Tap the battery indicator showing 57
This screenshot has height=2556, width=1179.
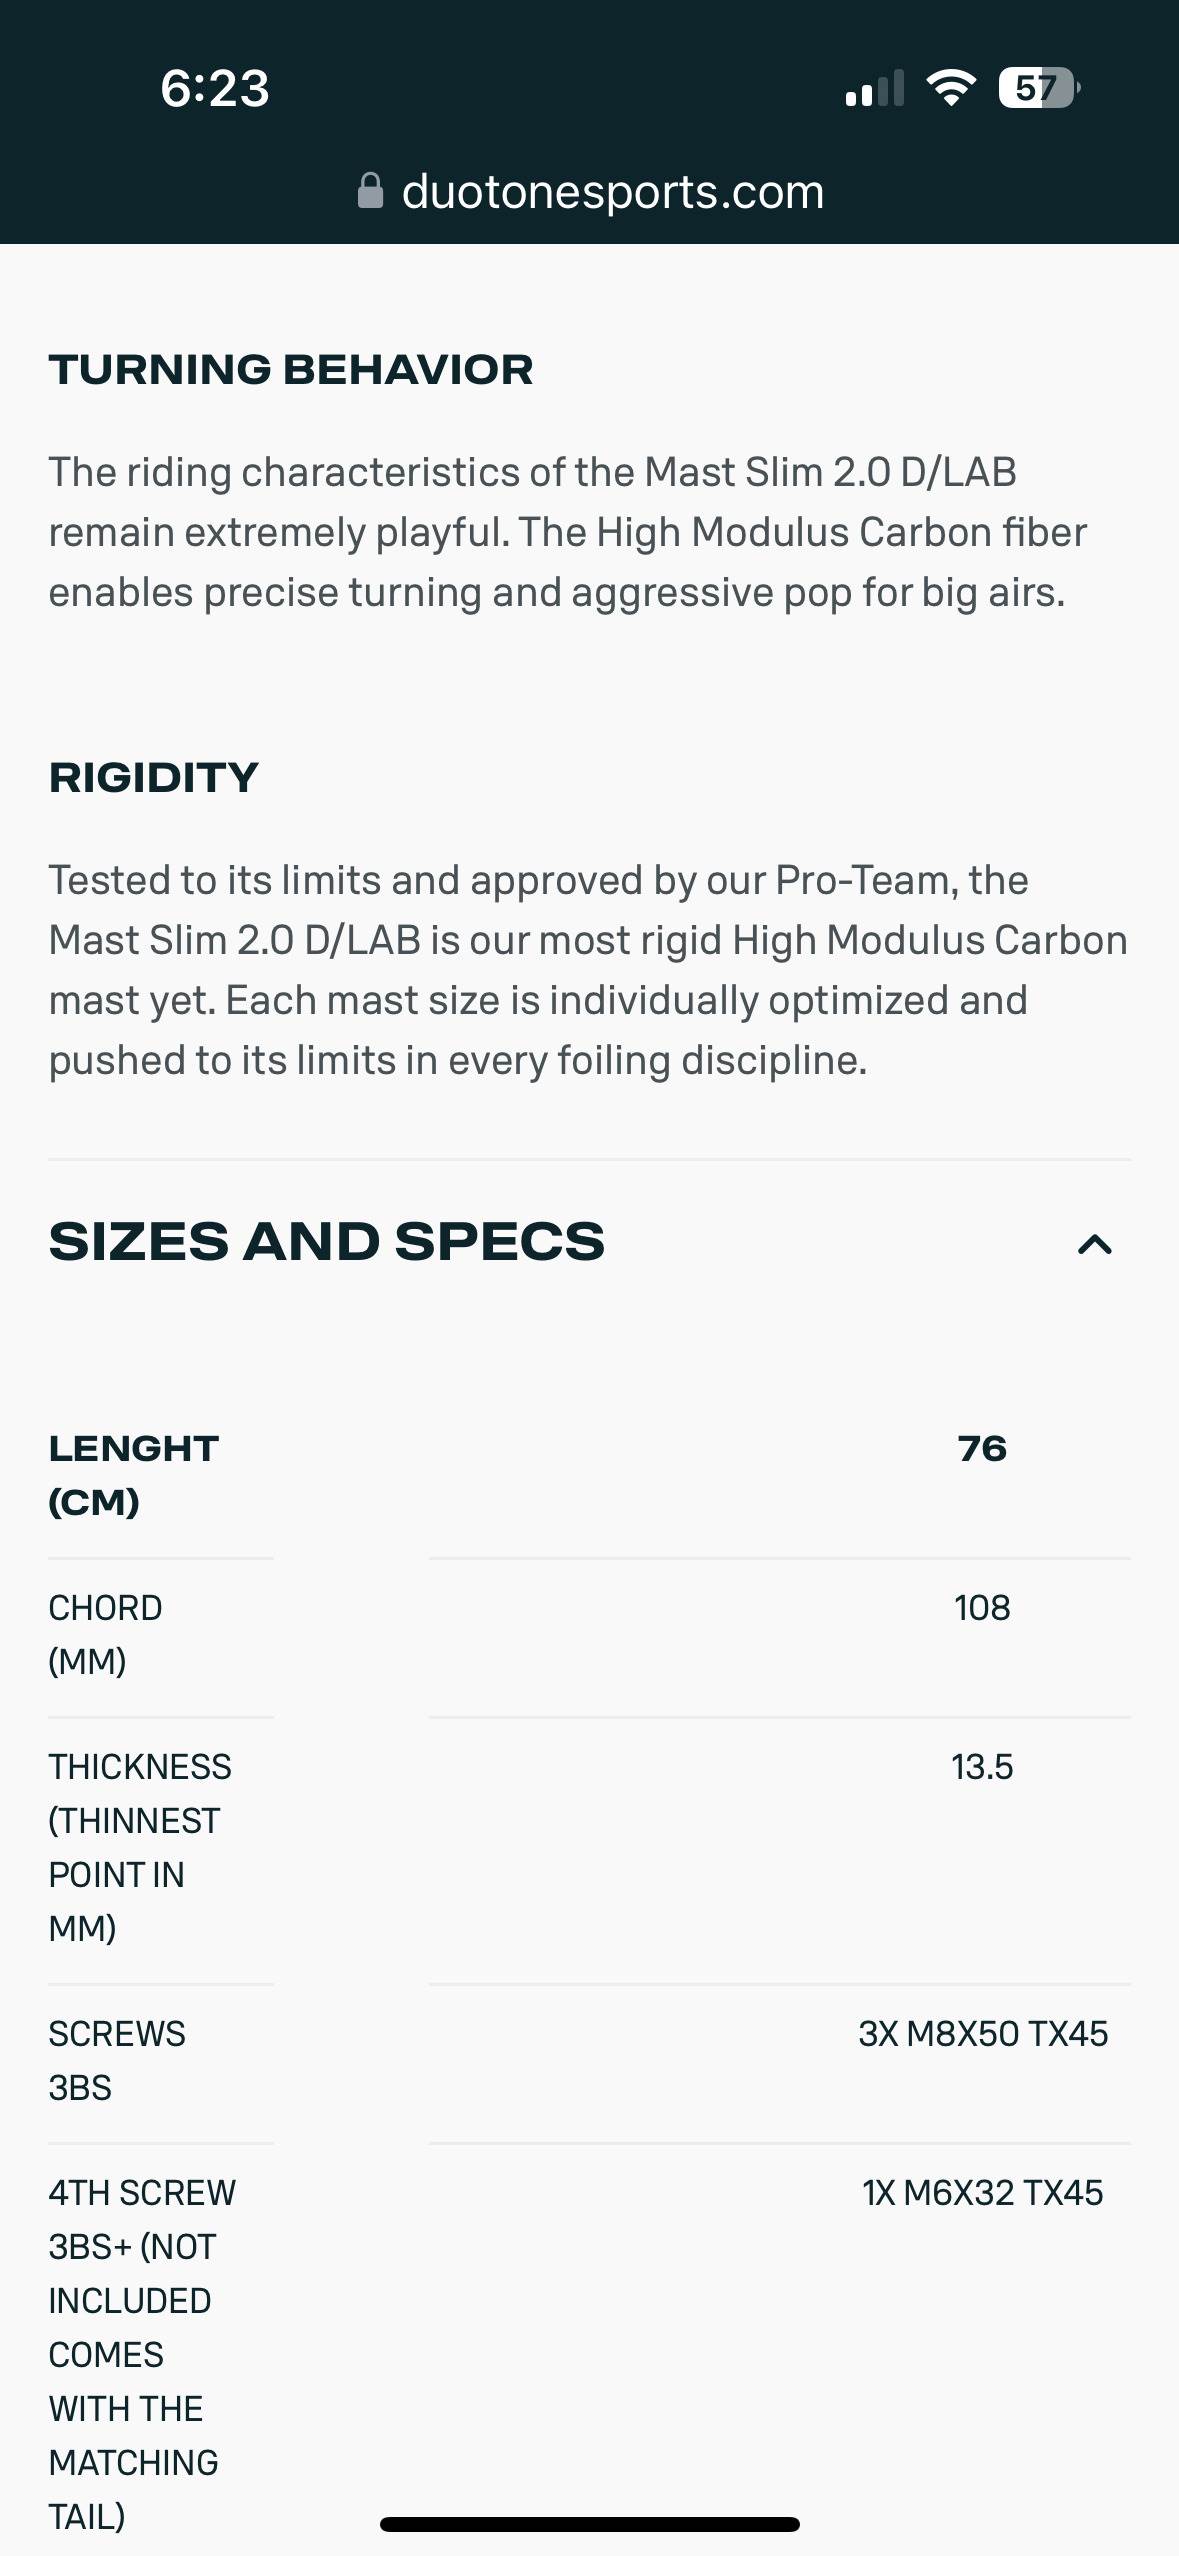point(1038,88)
